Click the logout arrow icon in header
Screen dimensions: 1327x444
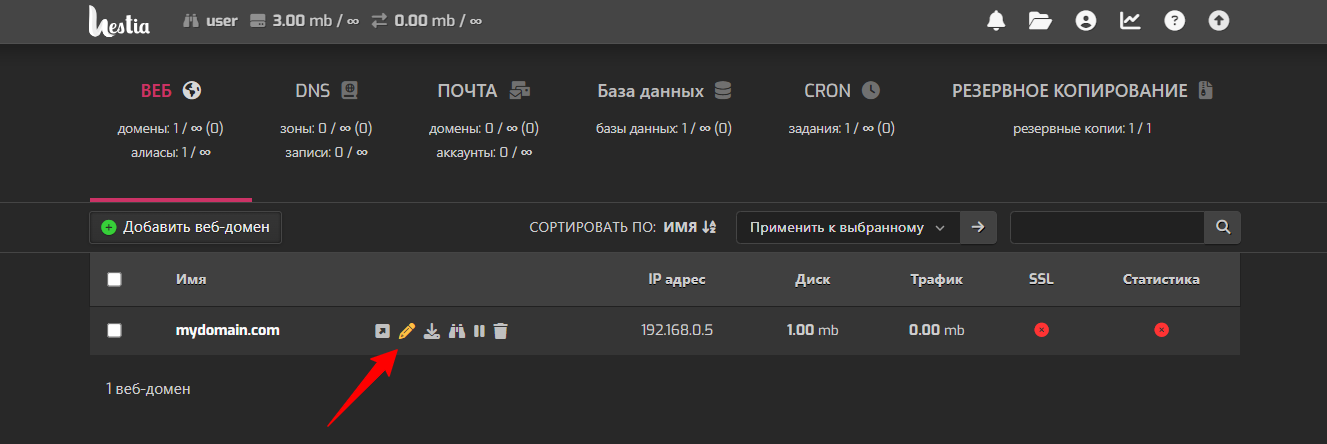[1218, 20]
